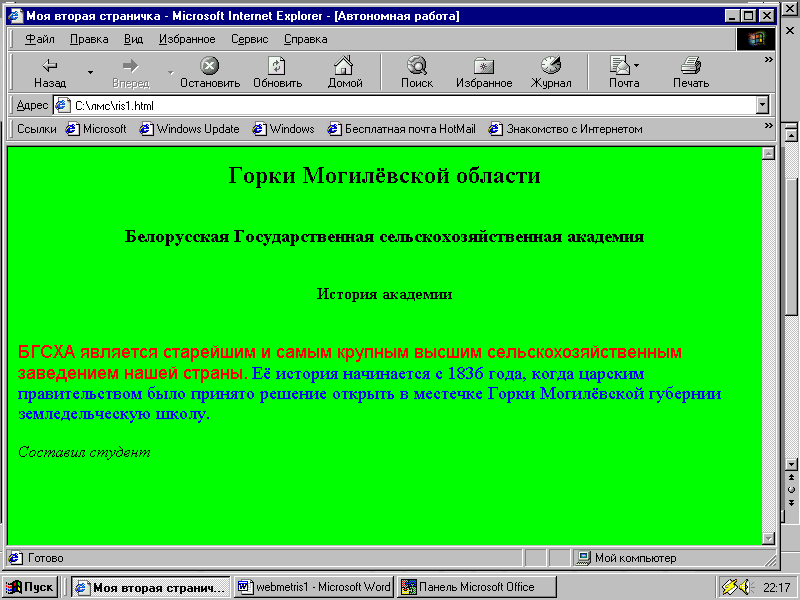
Task: Expand hidden toolbar buttons chevron
Action: [768, 60]
